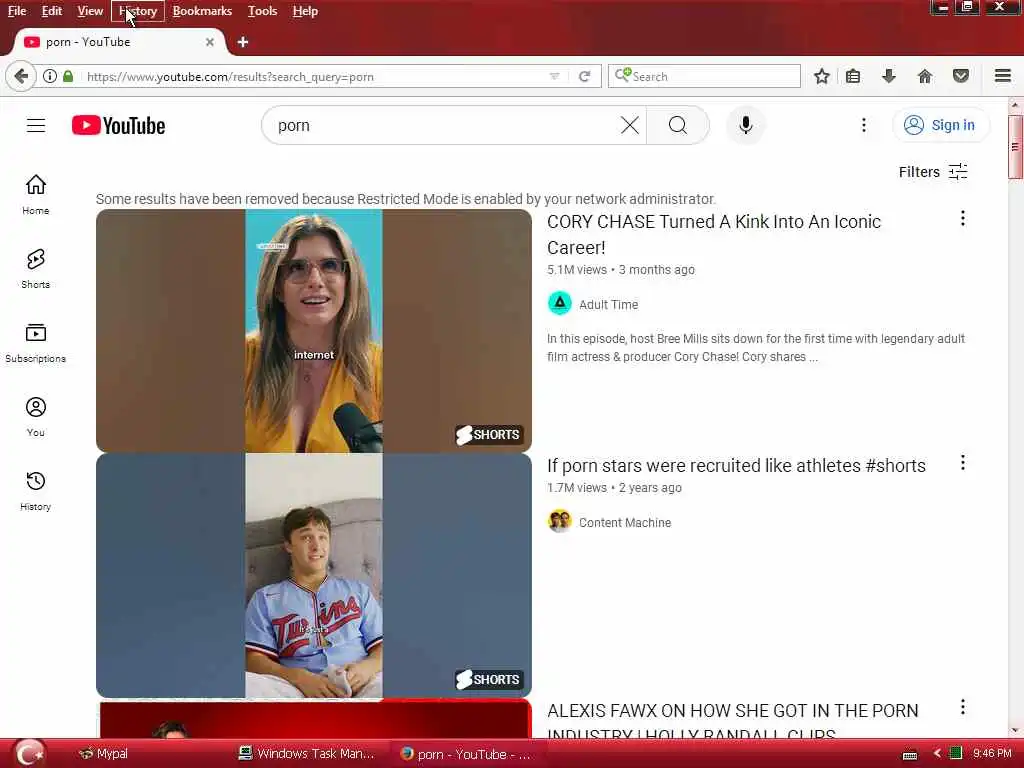Open more options for ALEXIS FAWX video

click(962, 707)
